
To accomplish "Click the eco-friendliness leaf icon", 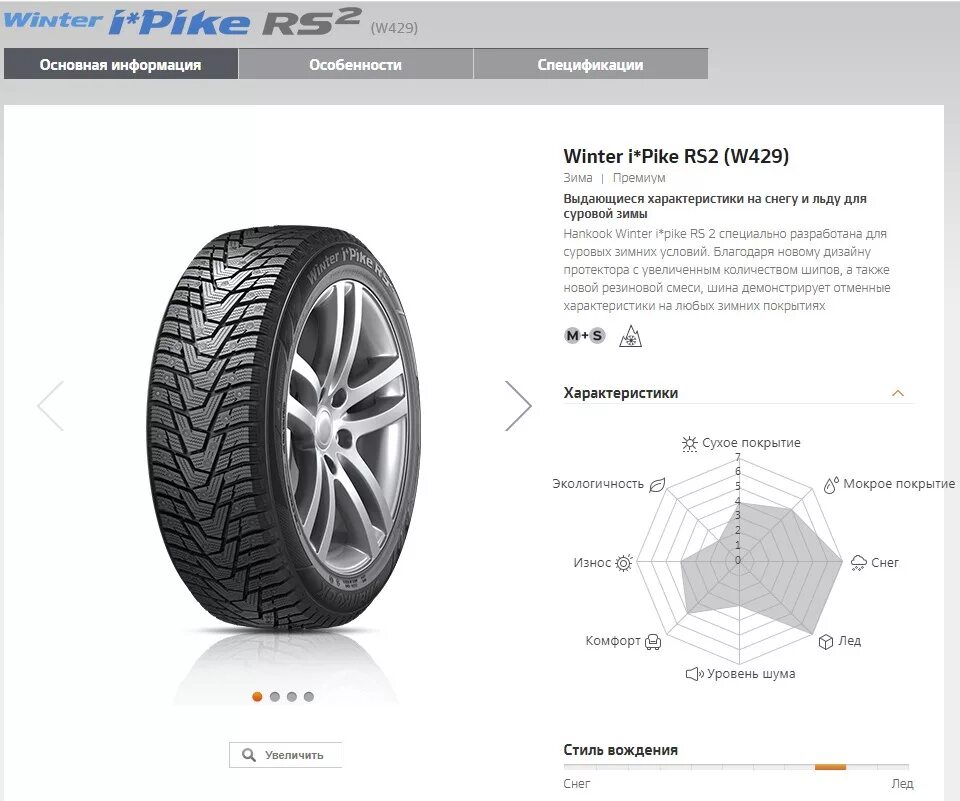I will pyautogui.click(x=657, y=484).
